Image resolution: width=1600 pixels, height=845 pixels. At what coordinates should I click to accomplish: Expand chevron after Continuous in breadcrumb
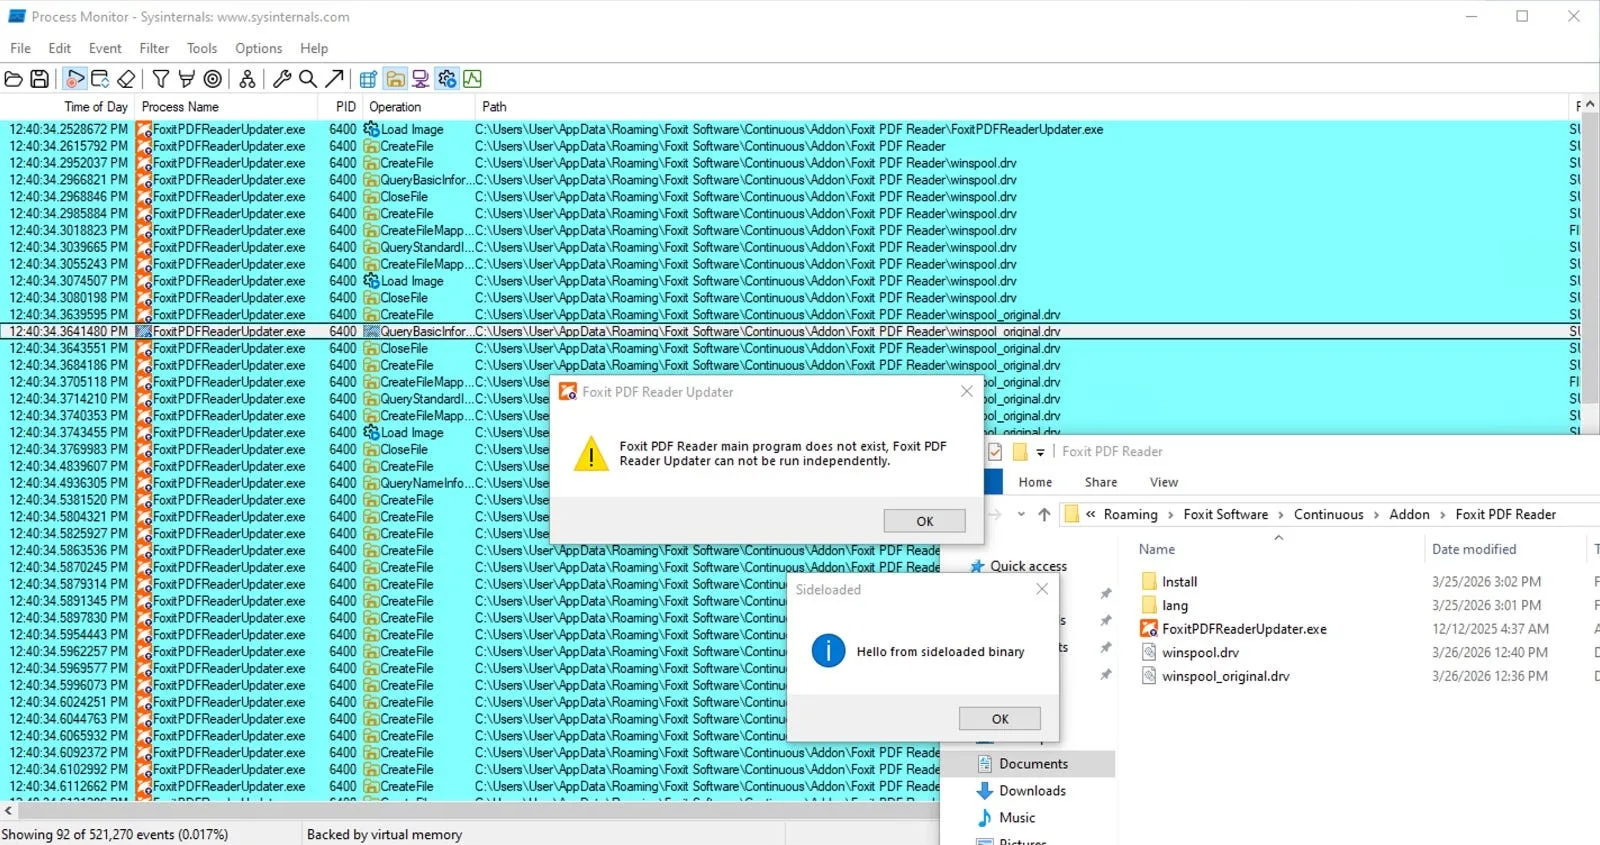point(1377,515)
